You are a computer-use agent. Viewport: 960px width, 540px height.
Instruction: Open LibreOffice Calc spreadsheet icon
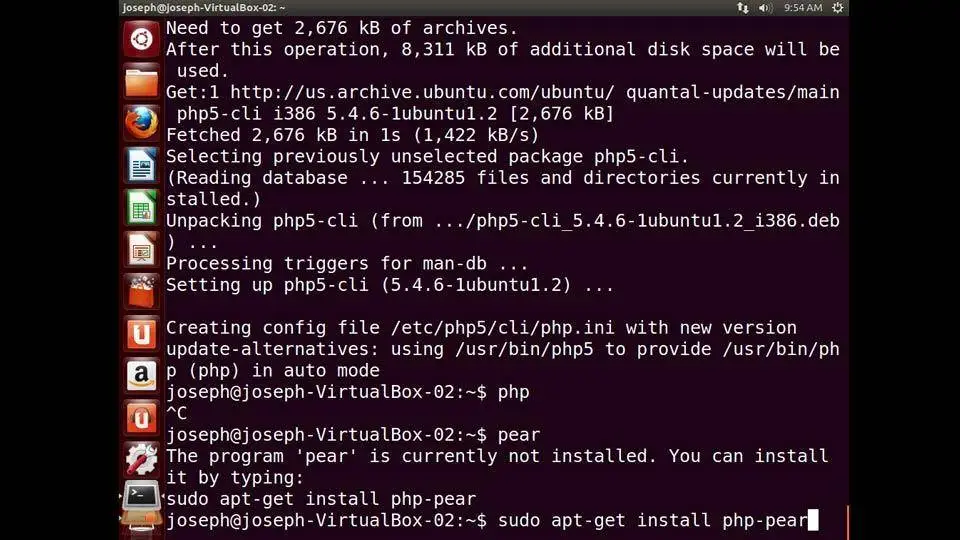tap(141, 208)
